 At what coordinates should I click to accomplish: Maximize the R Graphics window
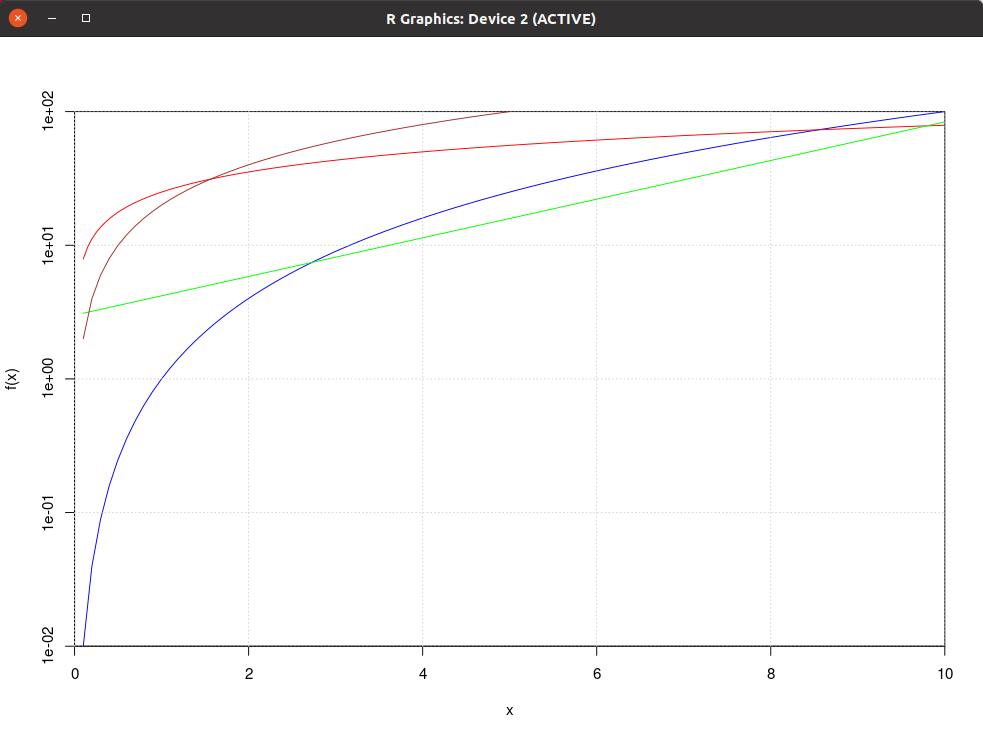tap(86, 18)
